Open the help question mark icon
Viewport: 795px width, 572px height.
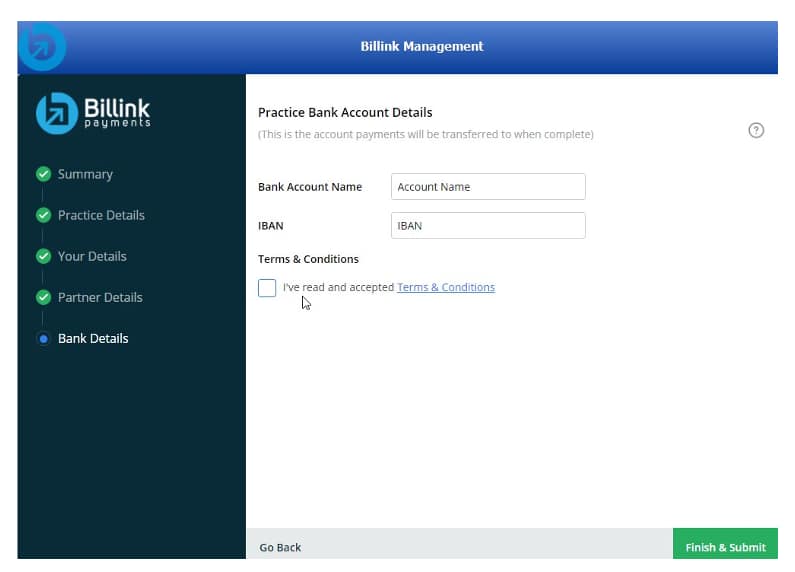tap(756, 131)
